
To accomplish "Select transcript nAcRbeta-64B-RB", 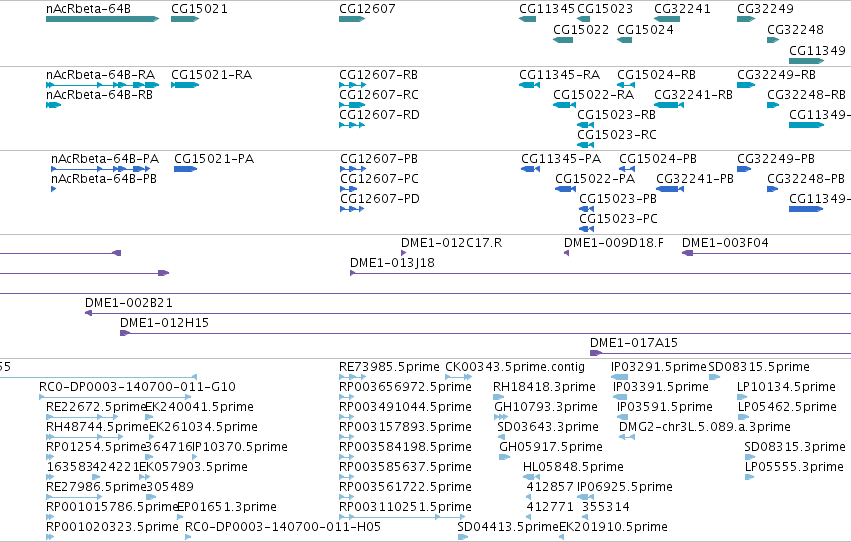I will point(99,95).
